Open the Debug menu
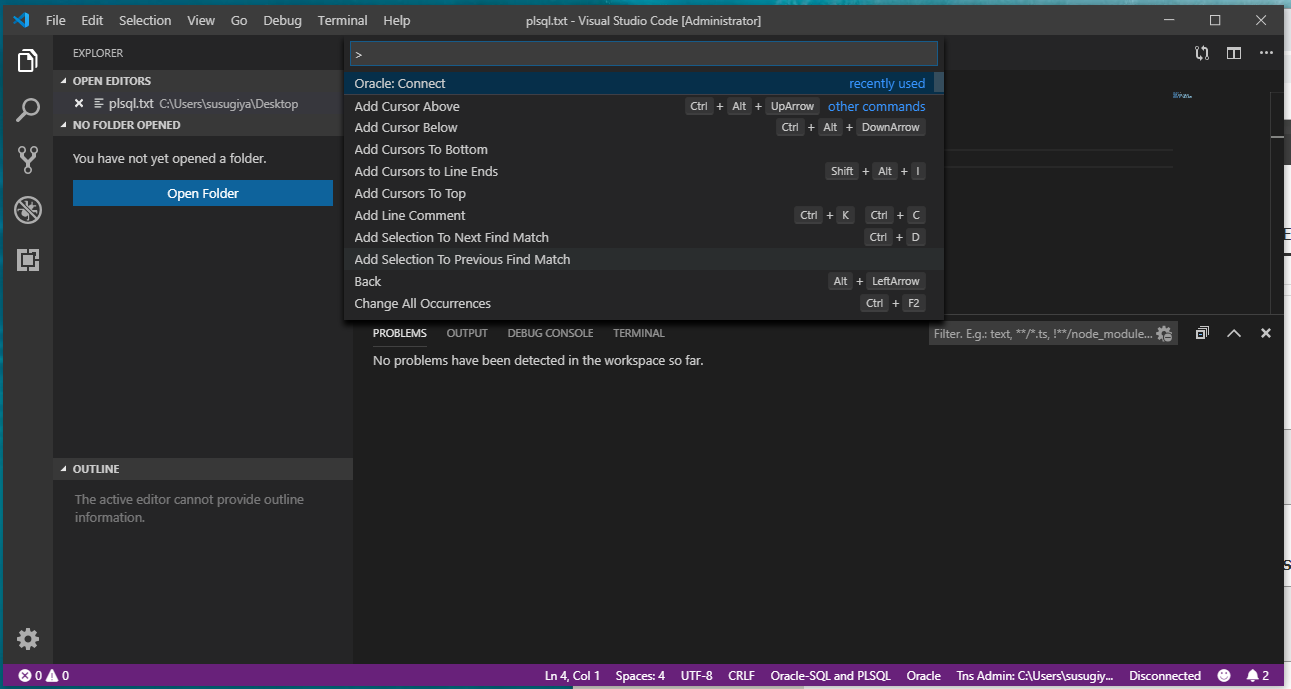The image size is (1291, 689). click(x=281, y=20)
